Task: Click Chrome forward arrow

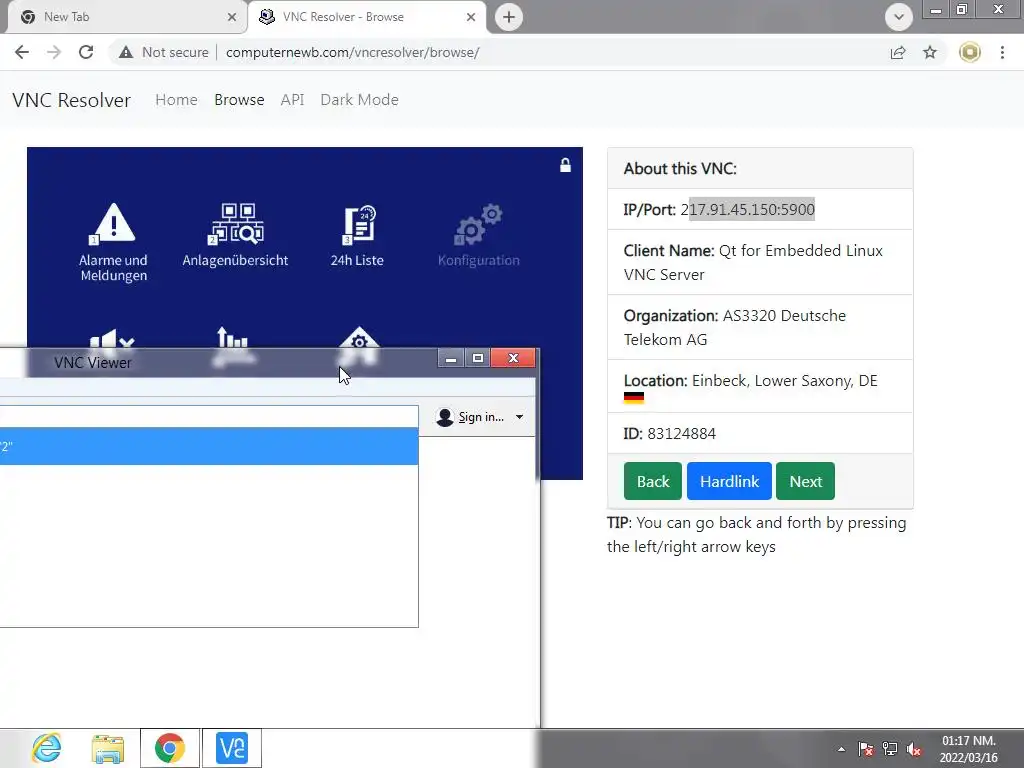Action: [x=54, y=52]
